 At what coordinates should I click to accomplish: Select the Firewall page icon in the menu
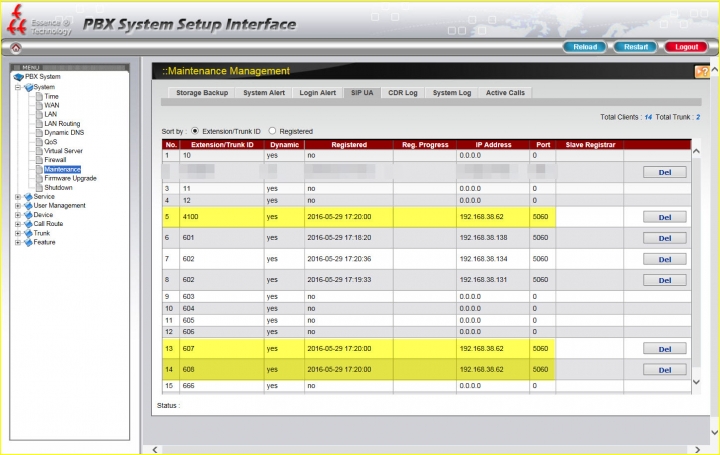[39, 160]
